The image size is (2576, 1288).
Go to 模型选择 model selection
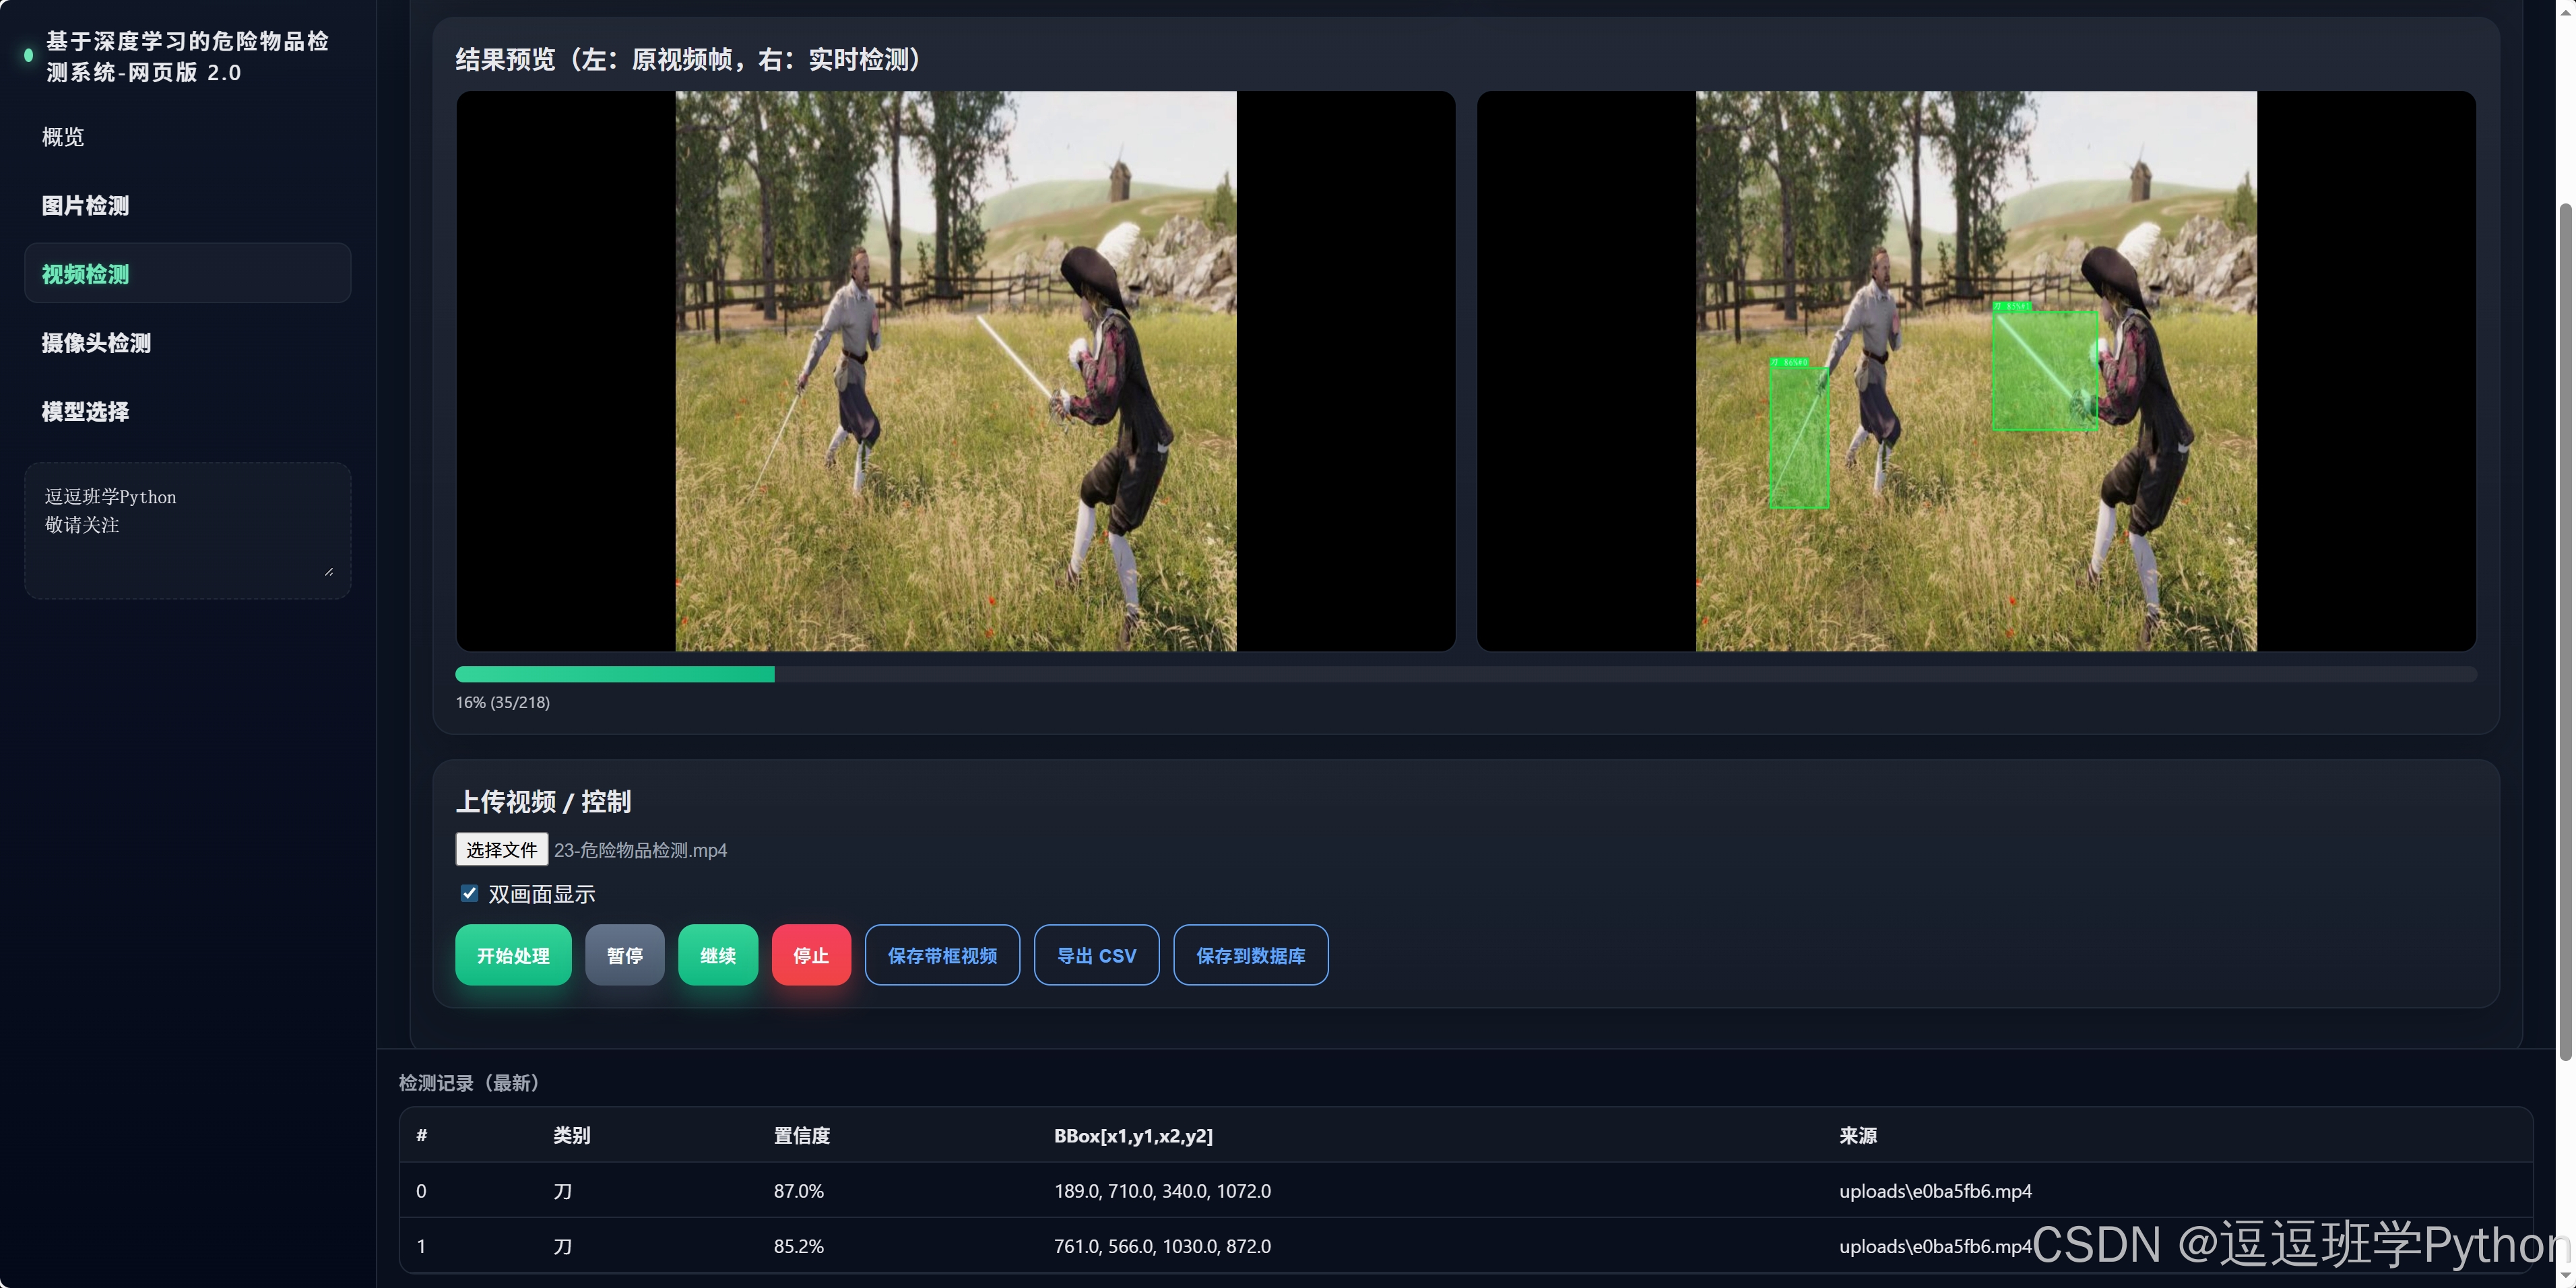pyautogui.click(x=187, y=412)
